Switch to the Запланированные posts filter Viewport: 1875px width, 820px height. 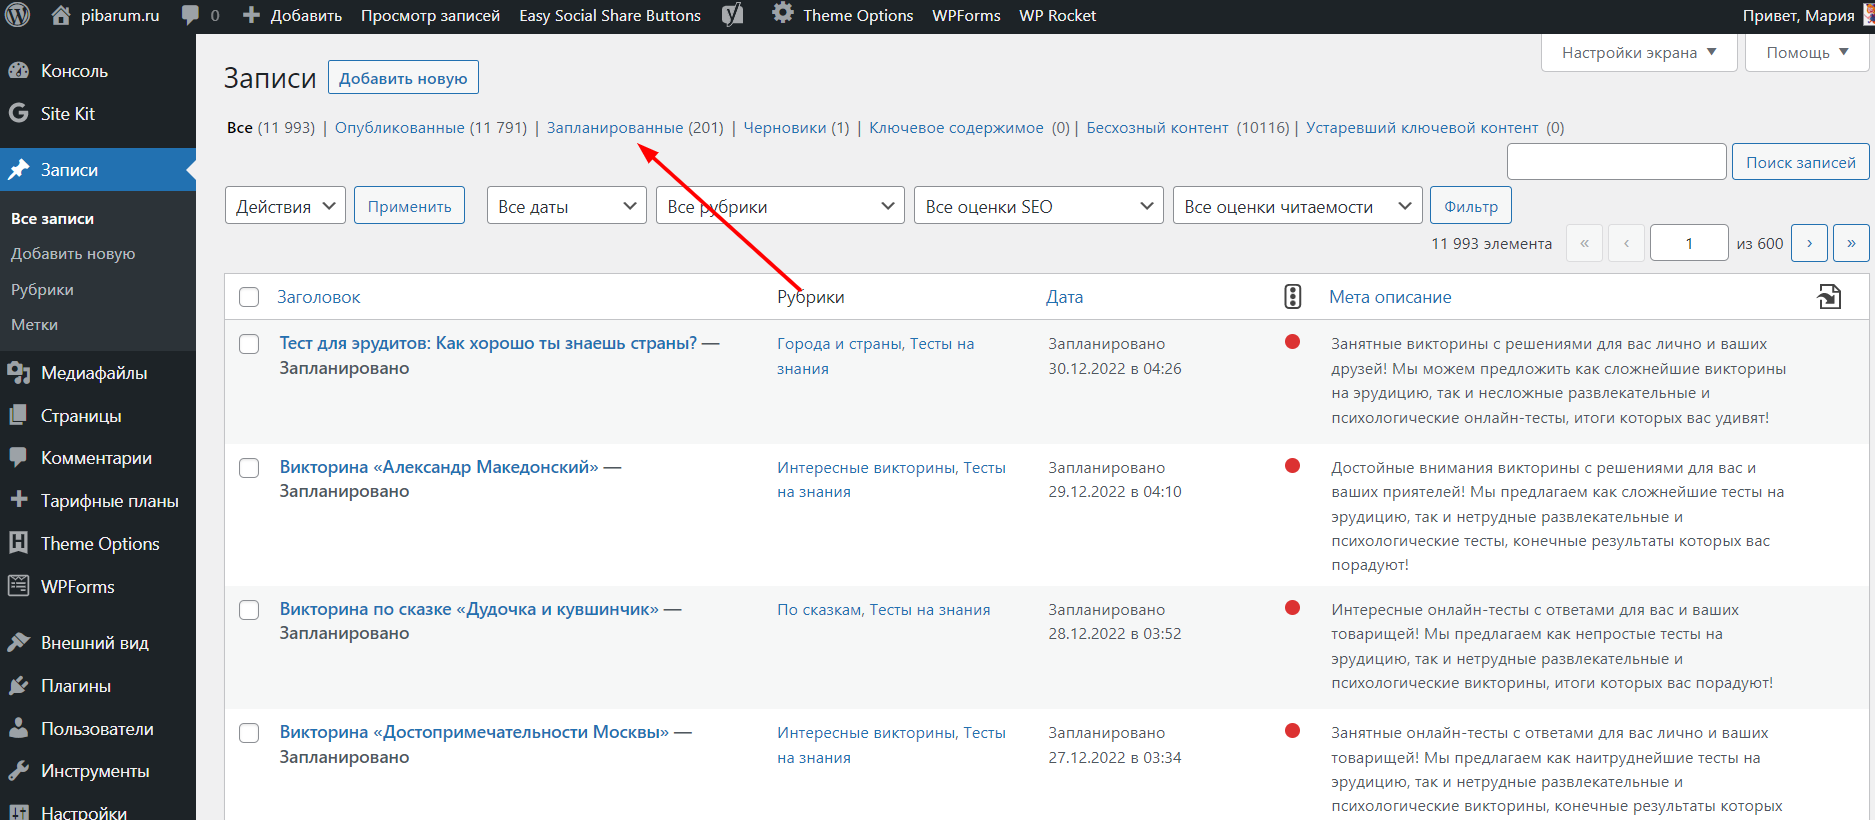click(x=614, y=128)
